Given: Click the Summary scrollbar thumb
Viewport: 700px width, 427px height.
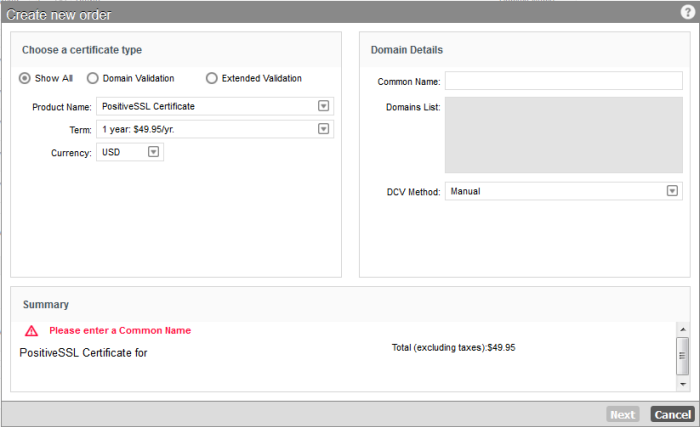Looking at the screenshot, I should click(x=682, y=356).
